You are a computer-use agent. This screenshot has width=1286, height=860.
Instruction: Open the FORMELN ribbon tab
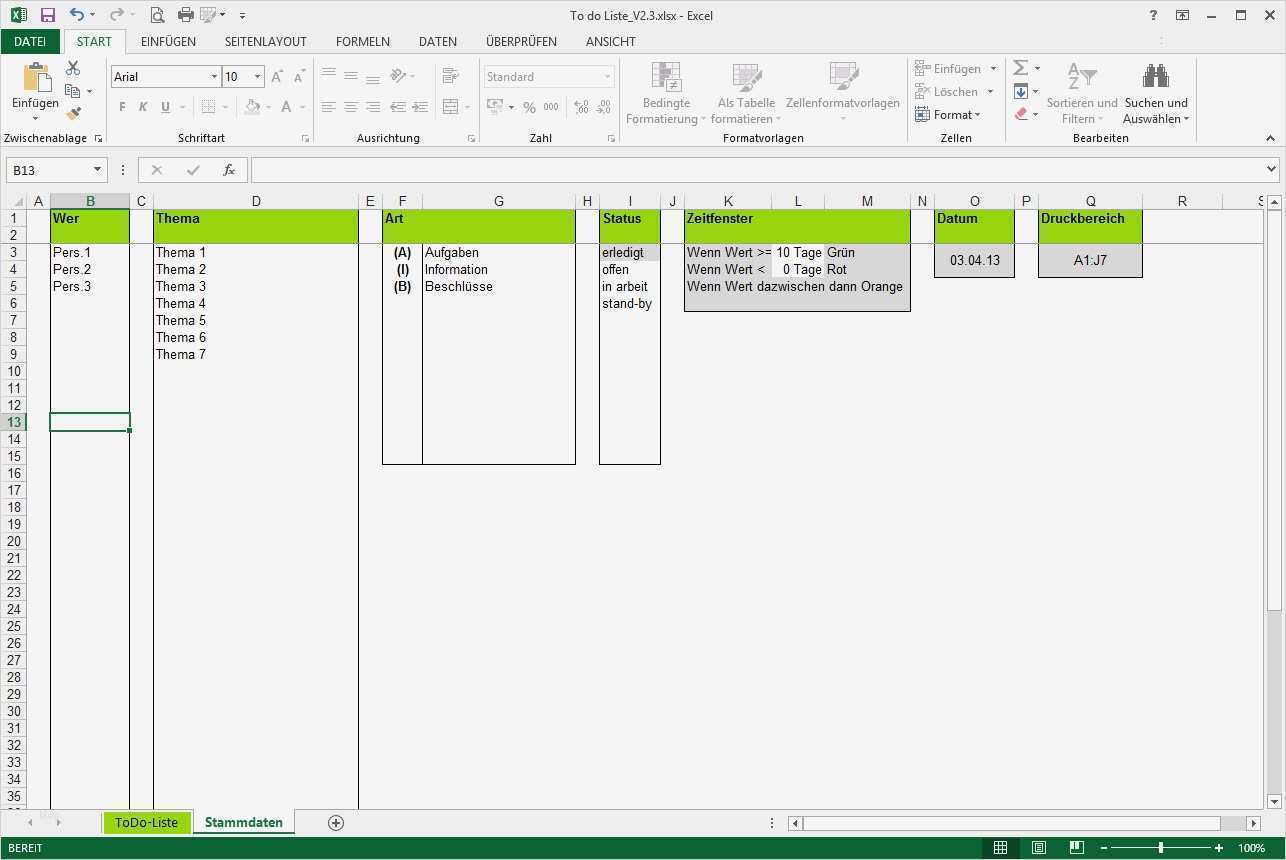[362, 41]
